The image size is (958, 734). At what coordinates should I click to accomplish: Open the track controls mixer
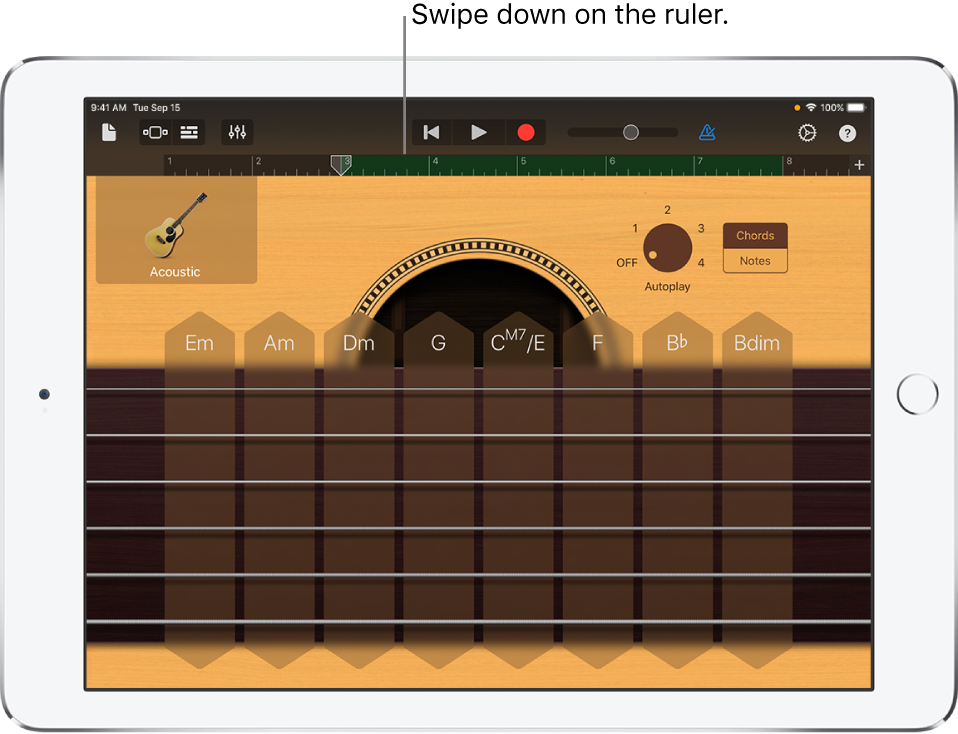click(237, 132)
